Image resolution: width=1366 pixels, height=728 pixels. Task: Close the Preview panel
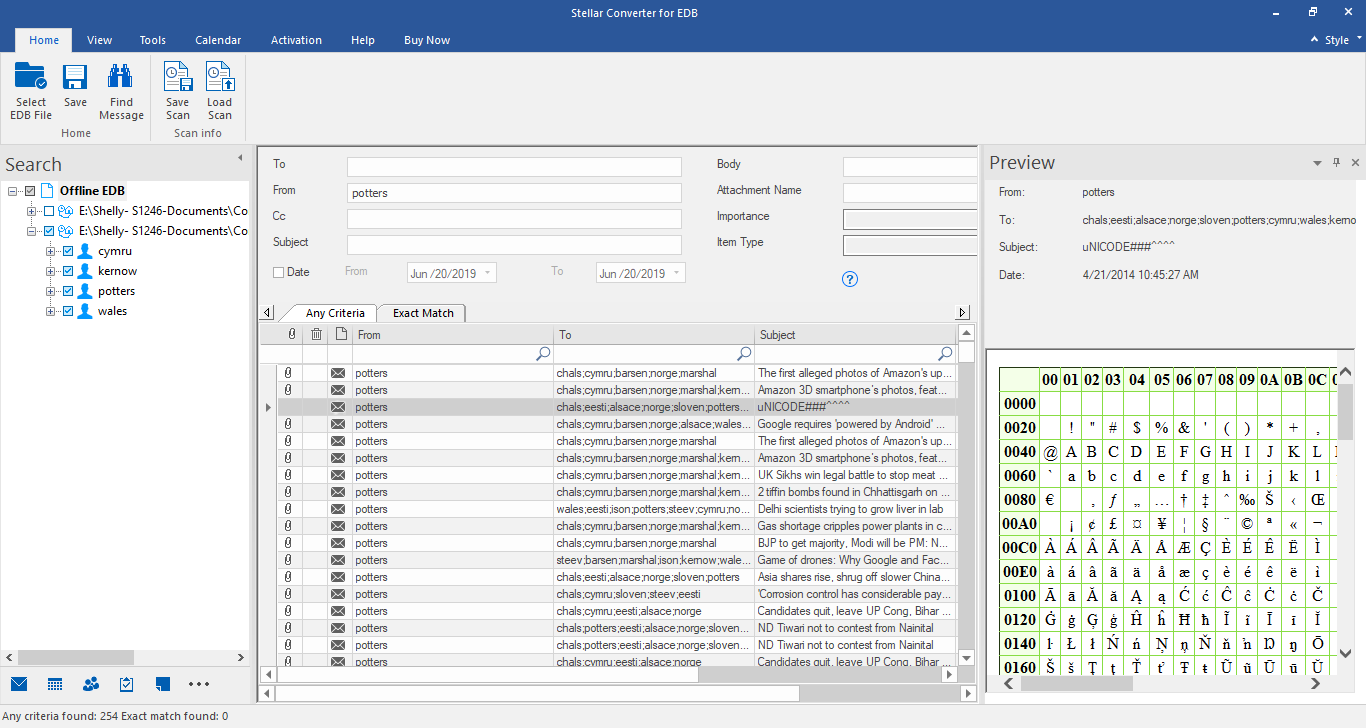click(1355, 162)
